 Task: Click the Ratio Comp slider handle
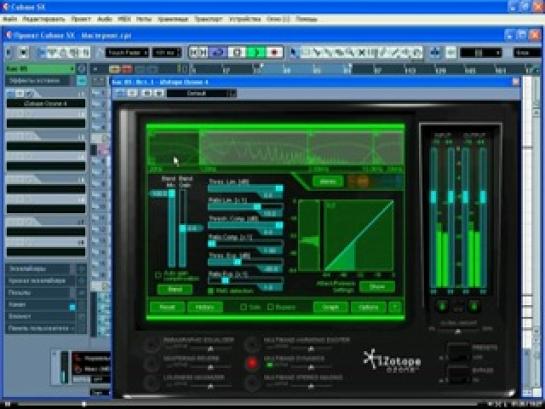[x=212, y=244]
